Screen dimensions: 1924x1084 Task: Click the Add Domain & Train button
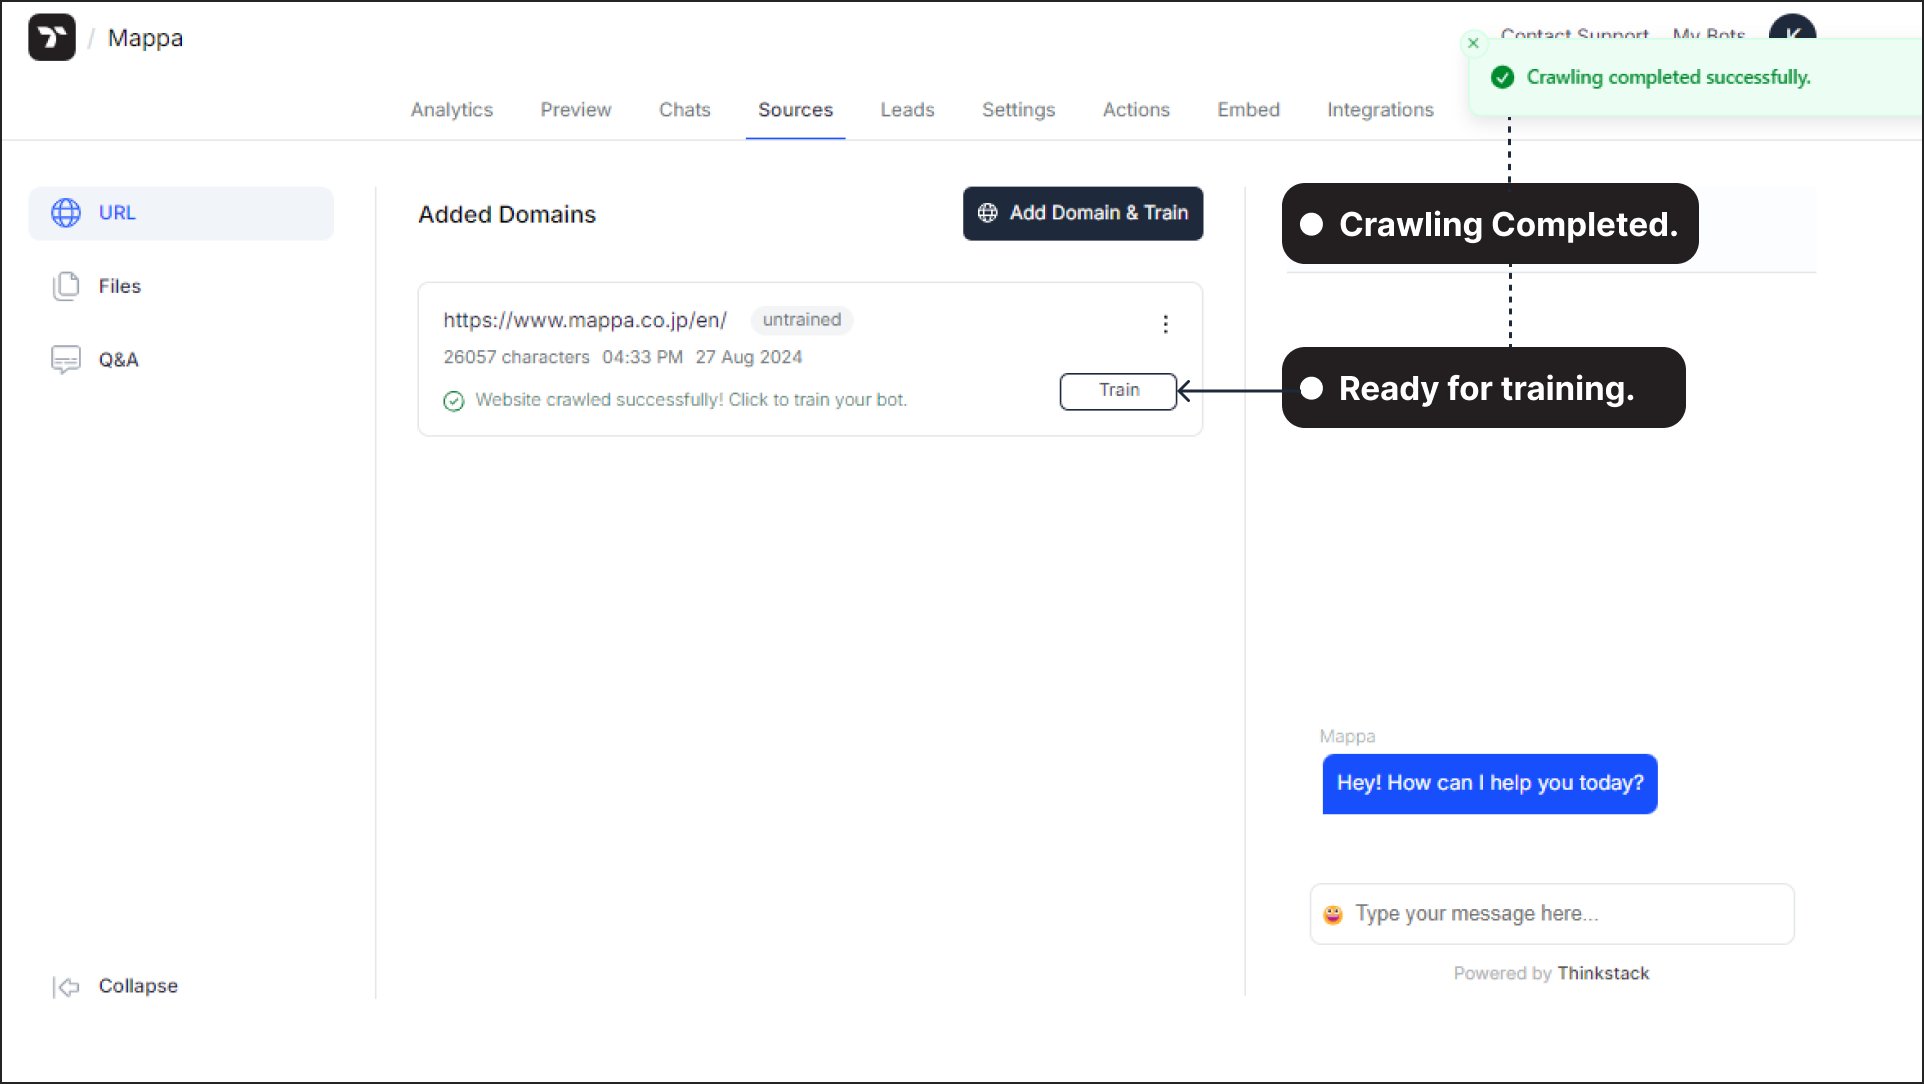click(x=1084, y=213)
